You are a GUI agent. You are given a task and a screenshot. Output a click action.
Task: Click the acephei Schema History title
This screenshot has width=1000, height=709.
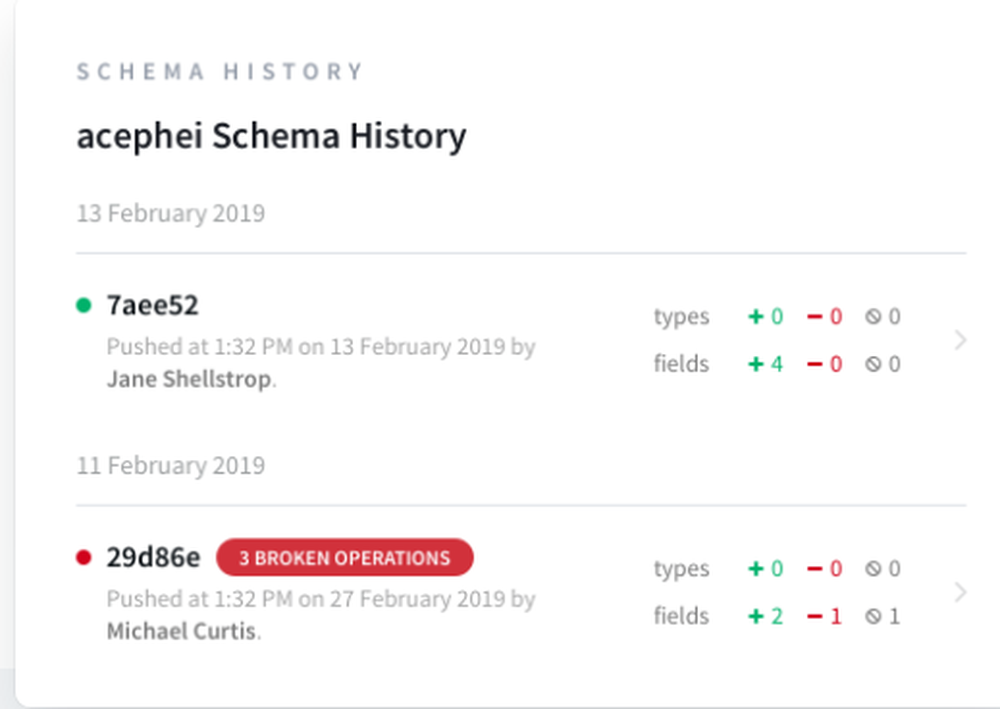271,136
